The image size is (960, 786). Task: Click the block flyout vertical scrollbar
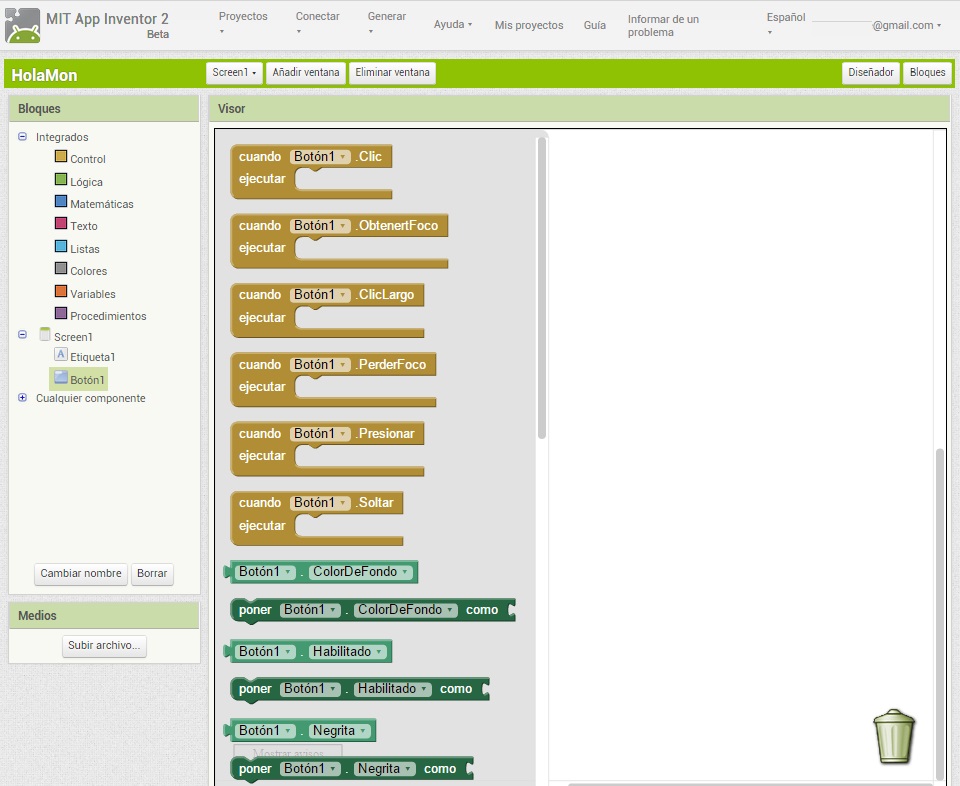click(x=541, y=288)
